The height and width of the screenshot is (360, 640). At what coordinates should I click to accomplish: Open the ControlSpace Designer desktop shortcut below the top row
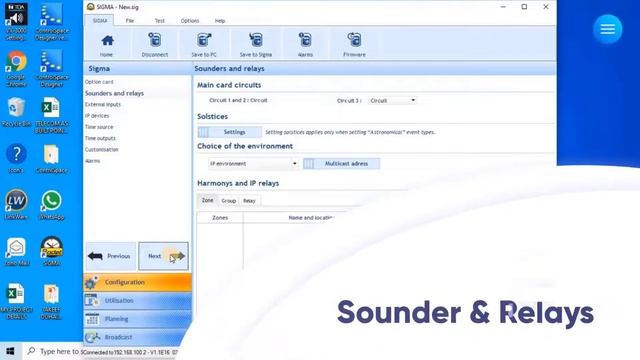coord(51,68)
